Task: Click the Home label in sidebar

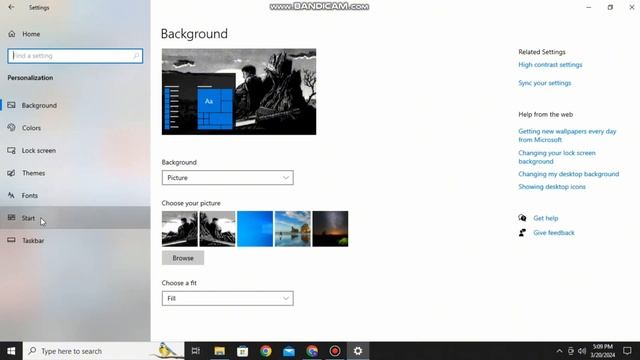Action: pos(31,34)
